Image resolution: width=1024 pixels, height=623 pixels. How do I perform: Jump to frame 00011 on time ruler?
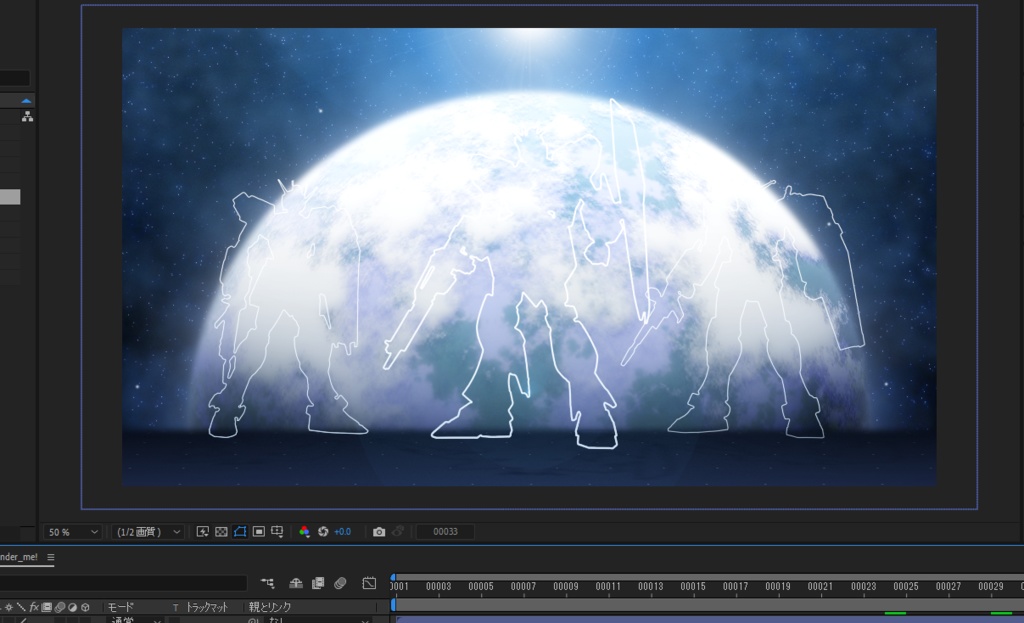point(608,586)
